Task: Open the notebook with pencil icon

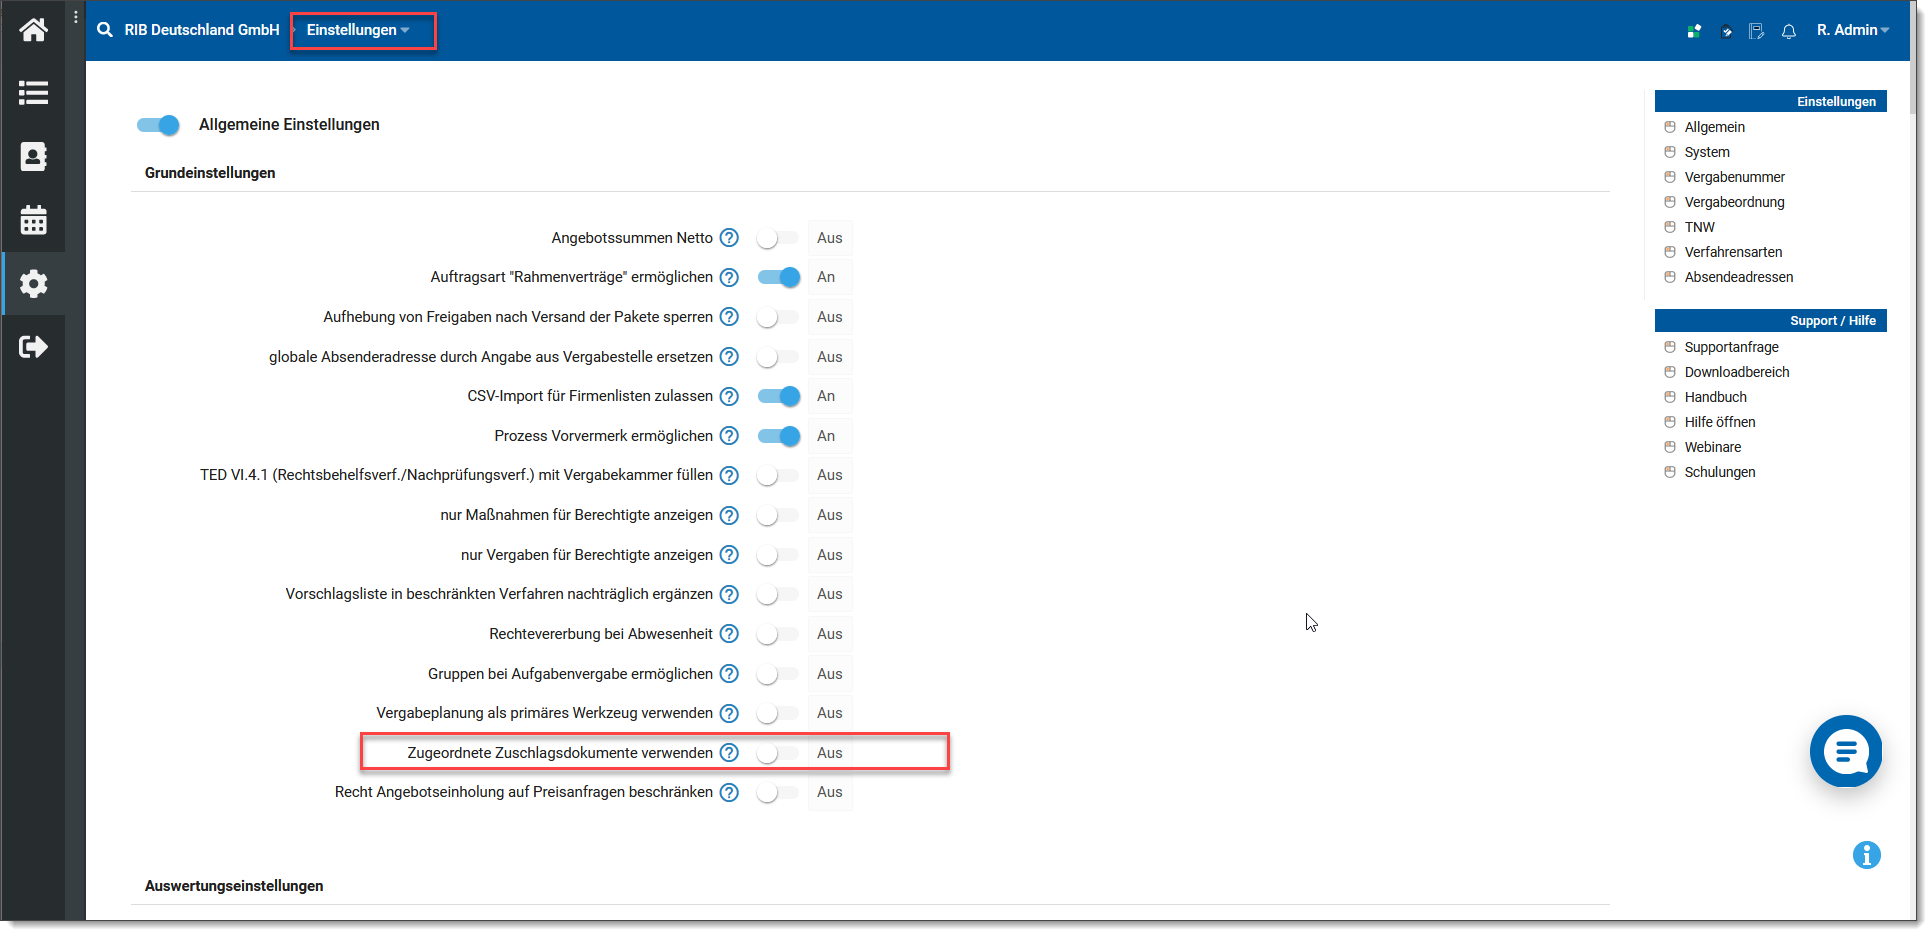Action: 1757,31
